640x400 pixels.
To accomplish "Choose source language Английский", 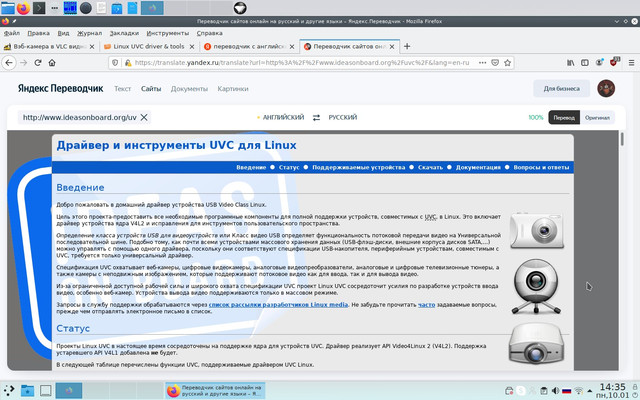I will pyautogui.click(x=283, y=117).
